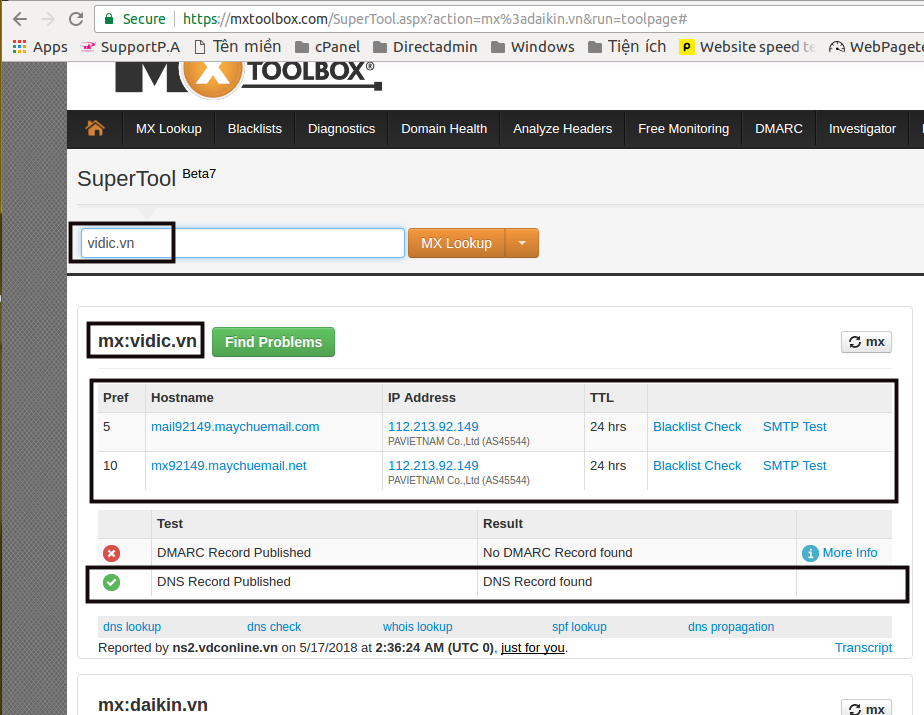This screenshot has width=924, height=715.
Task: Click Blacklist Check for mx92149 row
Action: [697, 466]
